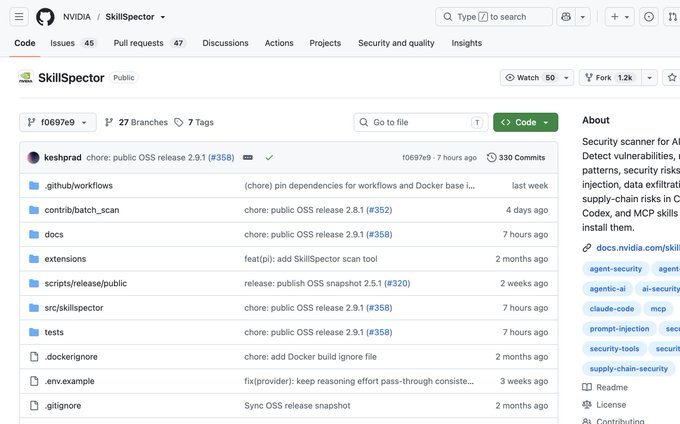View the 7 Tags link
The image size is (680, 424).
(x=194, y=122)
